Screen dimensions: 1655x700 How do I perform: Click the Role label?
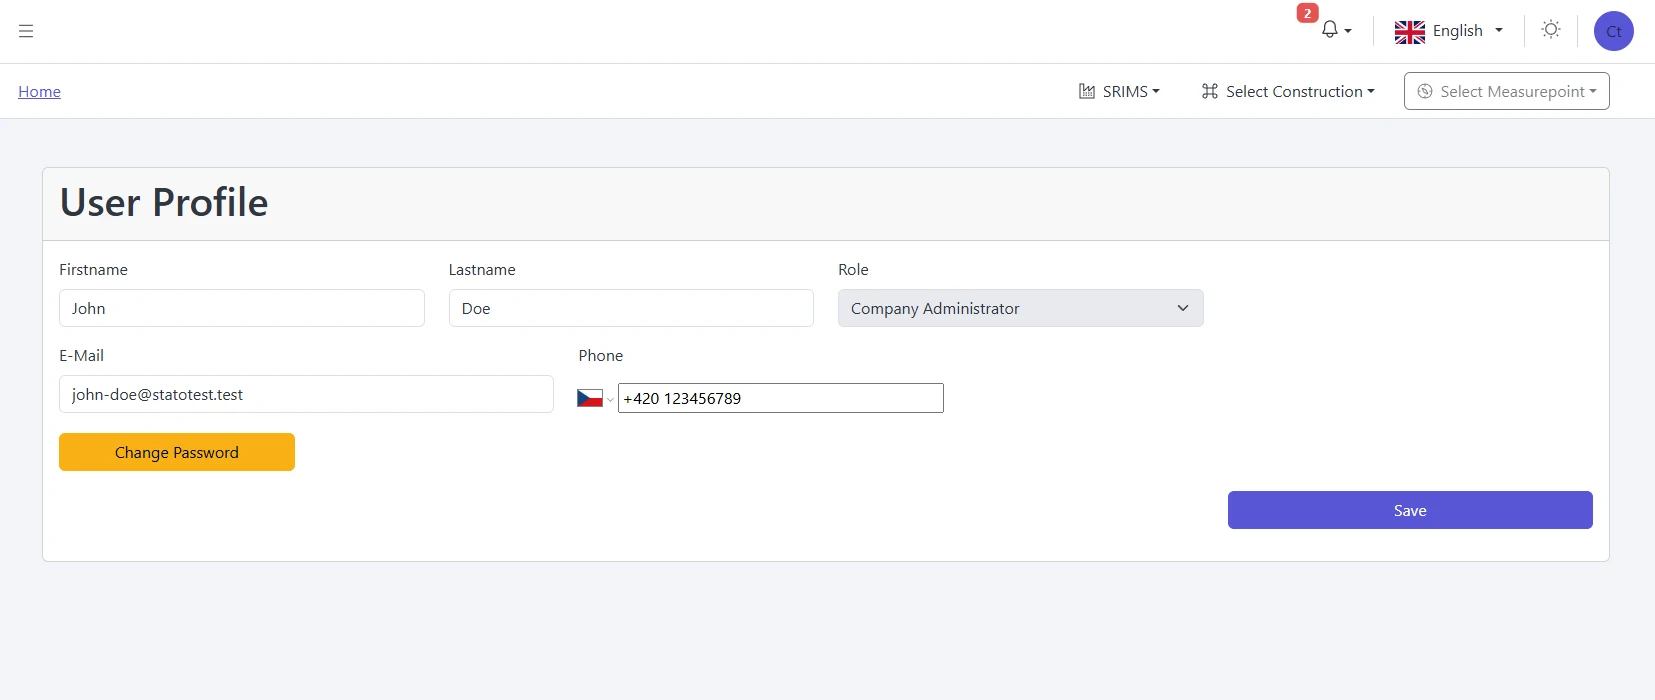853,269
